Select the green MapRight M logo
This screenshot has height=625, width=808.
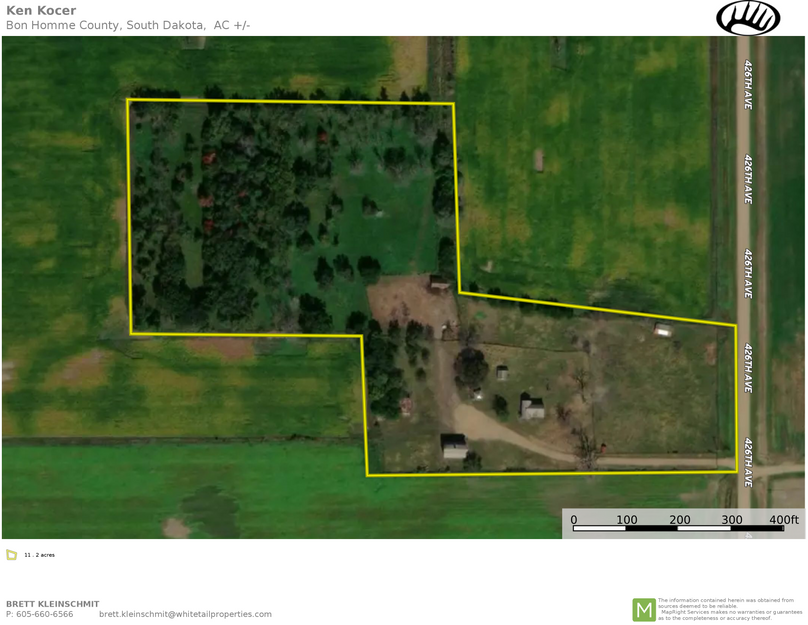tap(645, 606)
